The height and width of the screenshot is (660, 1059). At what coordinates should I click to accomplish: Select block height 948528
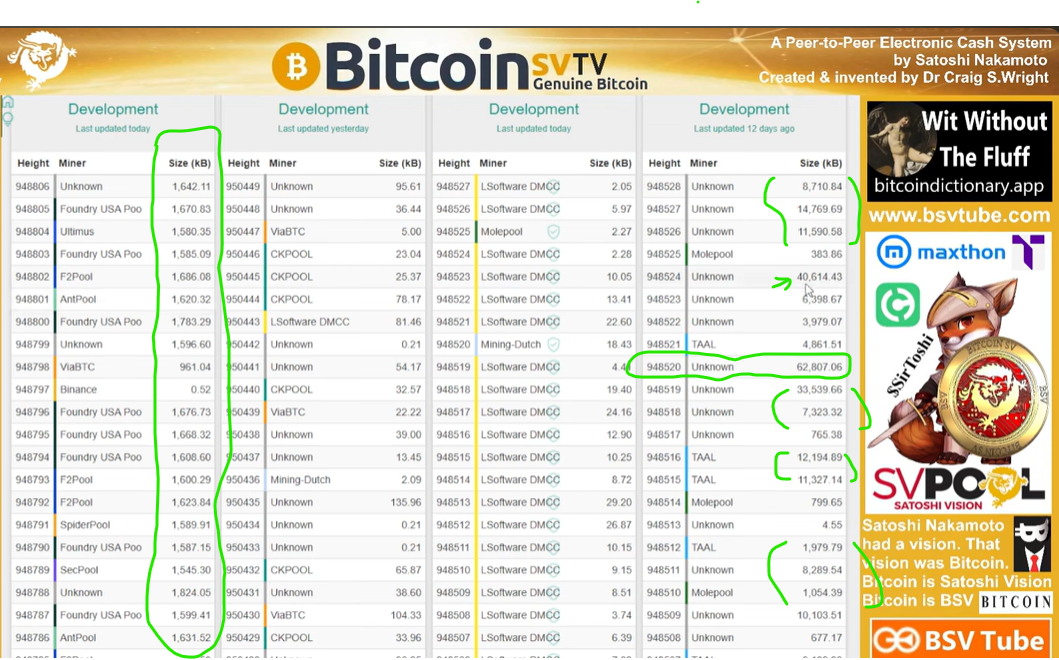click(663, 186)
